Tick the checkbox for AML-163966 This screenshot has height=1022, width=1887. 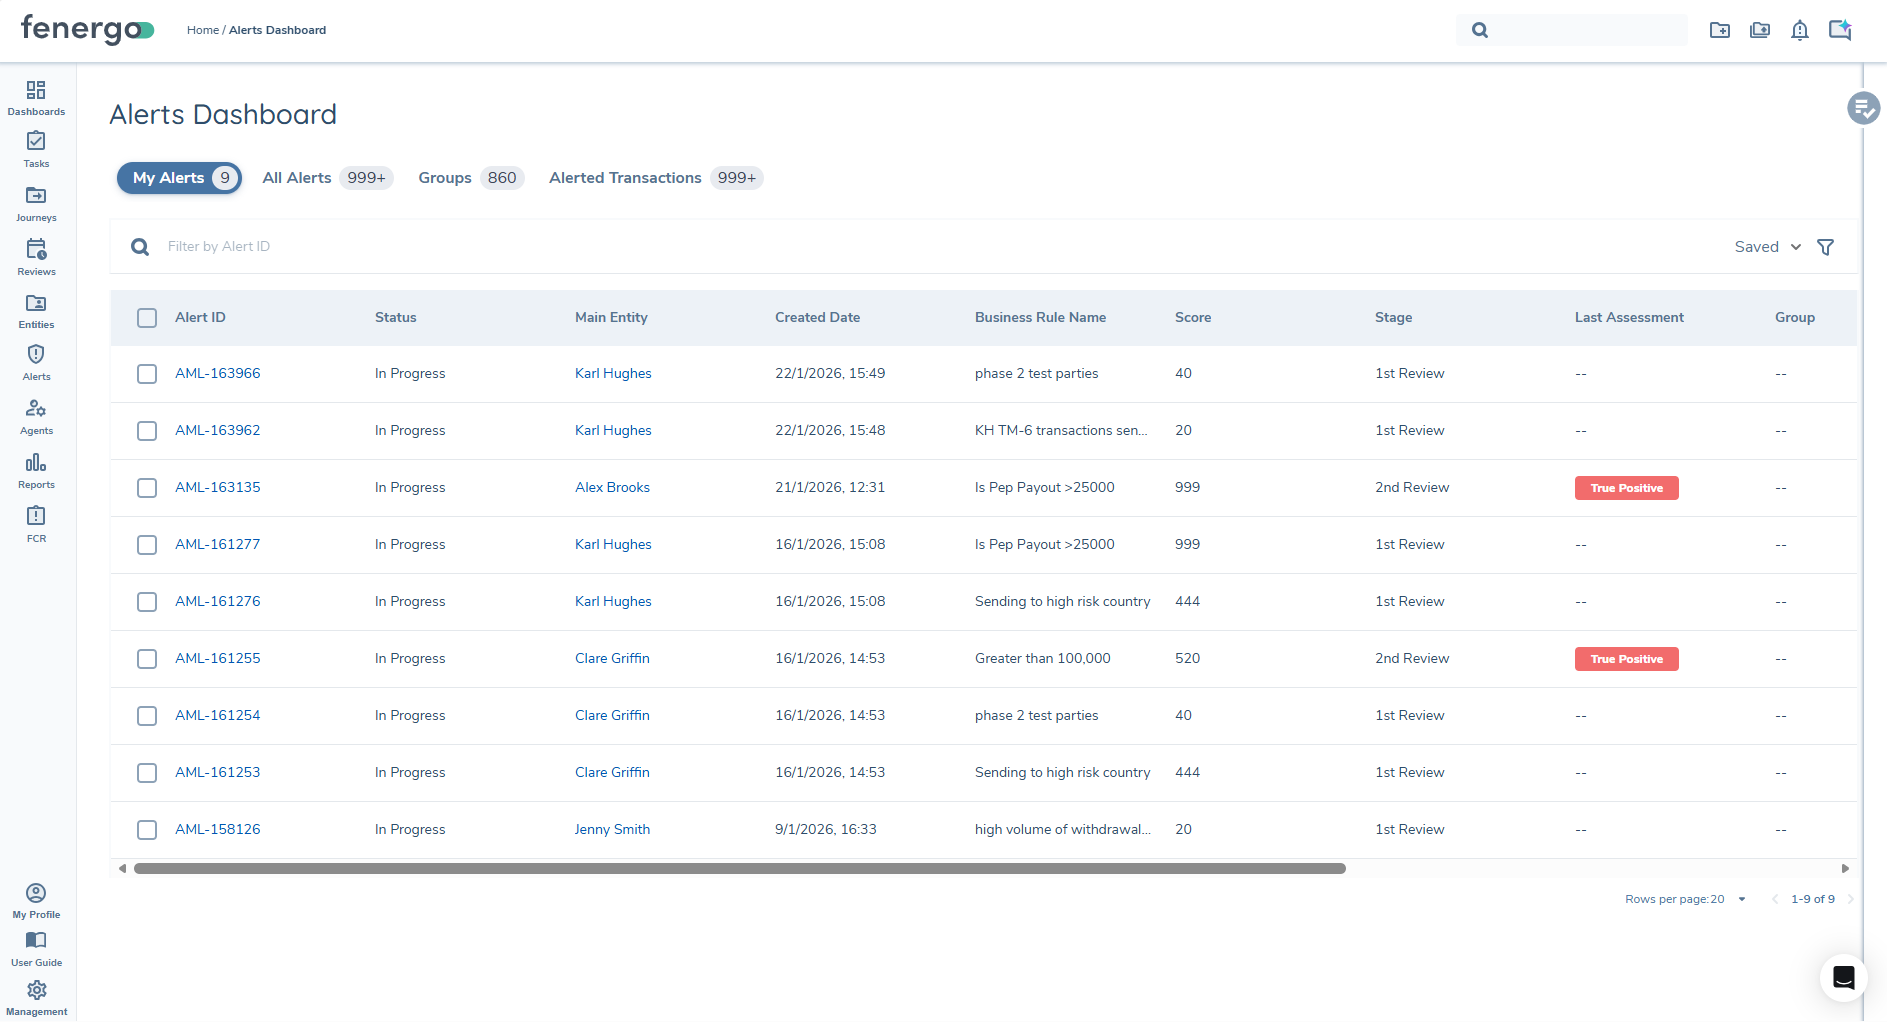point(147,374)
